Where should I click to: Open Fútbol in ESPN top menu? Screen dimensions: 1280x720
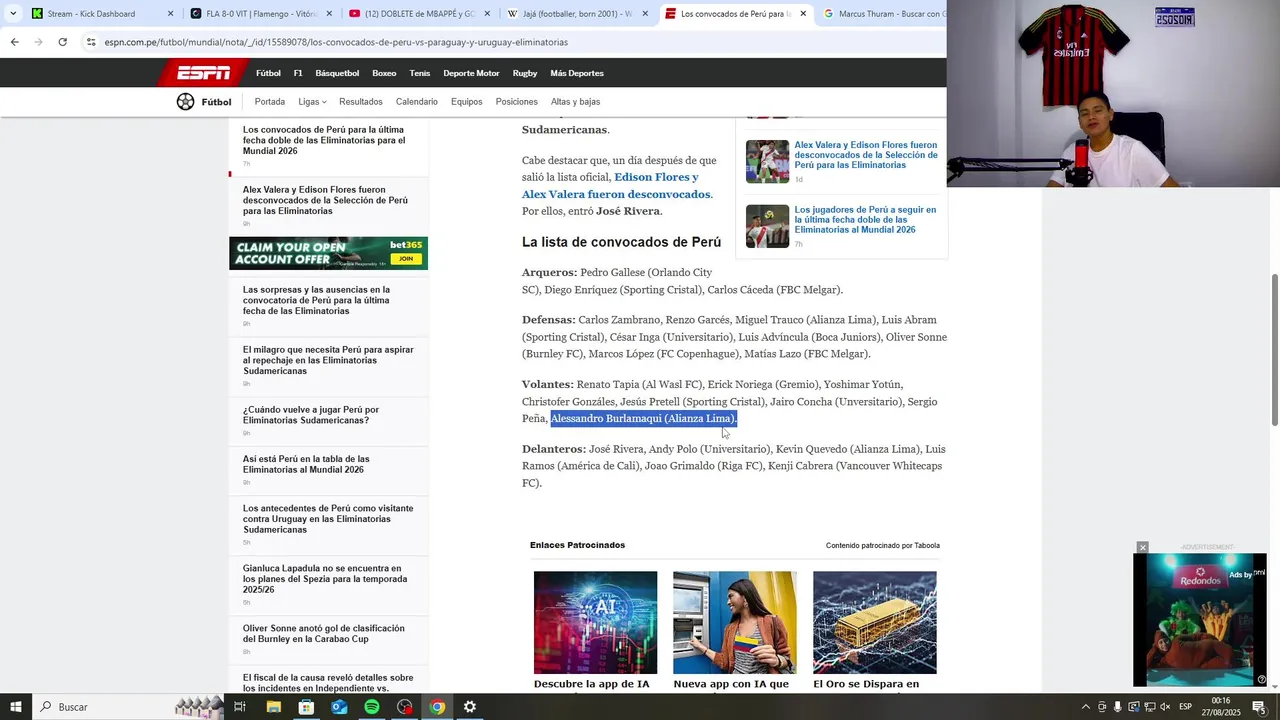pyautogui.click(x=268, y=73)
